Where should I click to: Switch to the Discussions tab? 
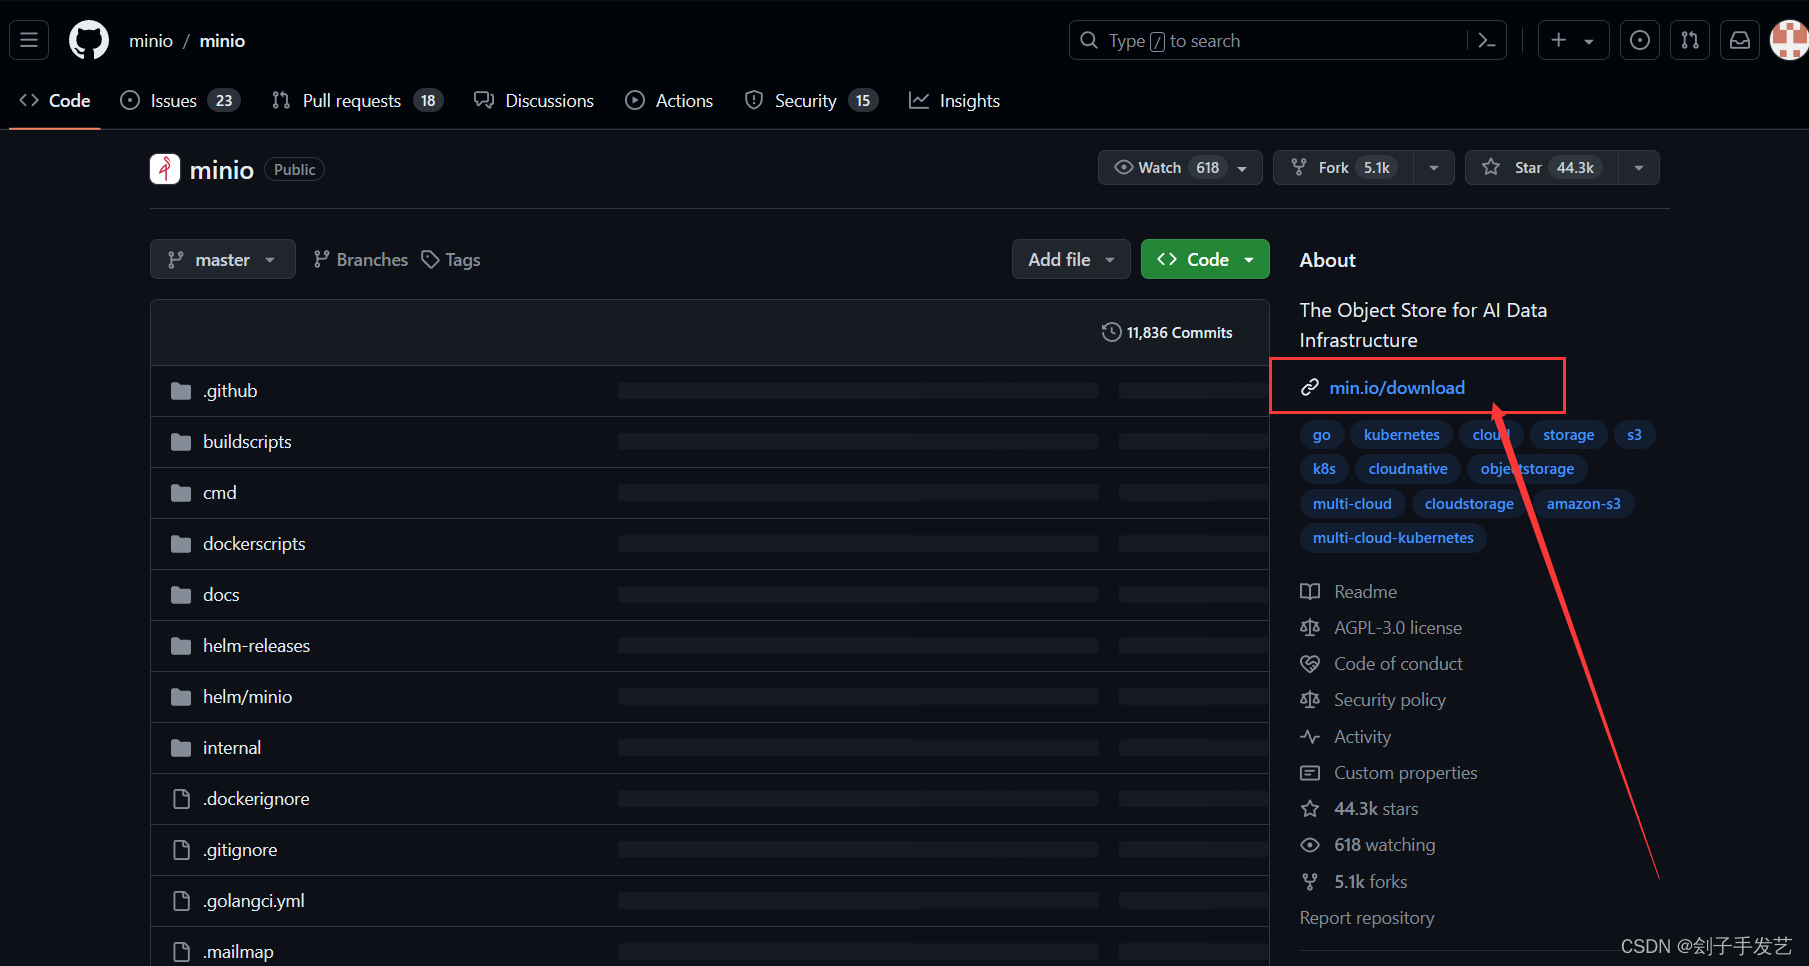(534, 100)
